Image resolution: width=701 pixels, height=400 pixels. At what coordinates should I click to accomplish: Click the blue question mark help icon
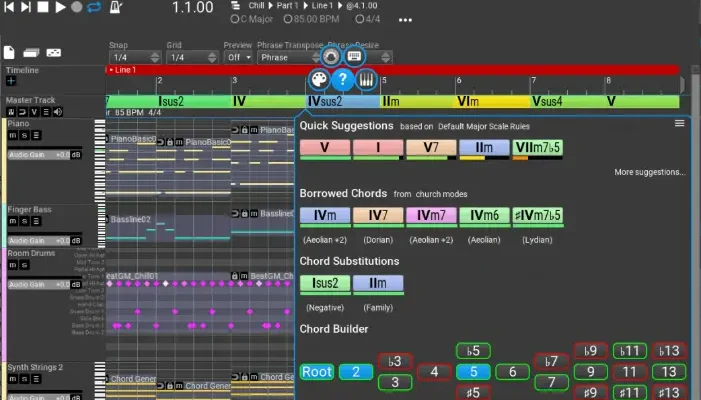(342, 80)
